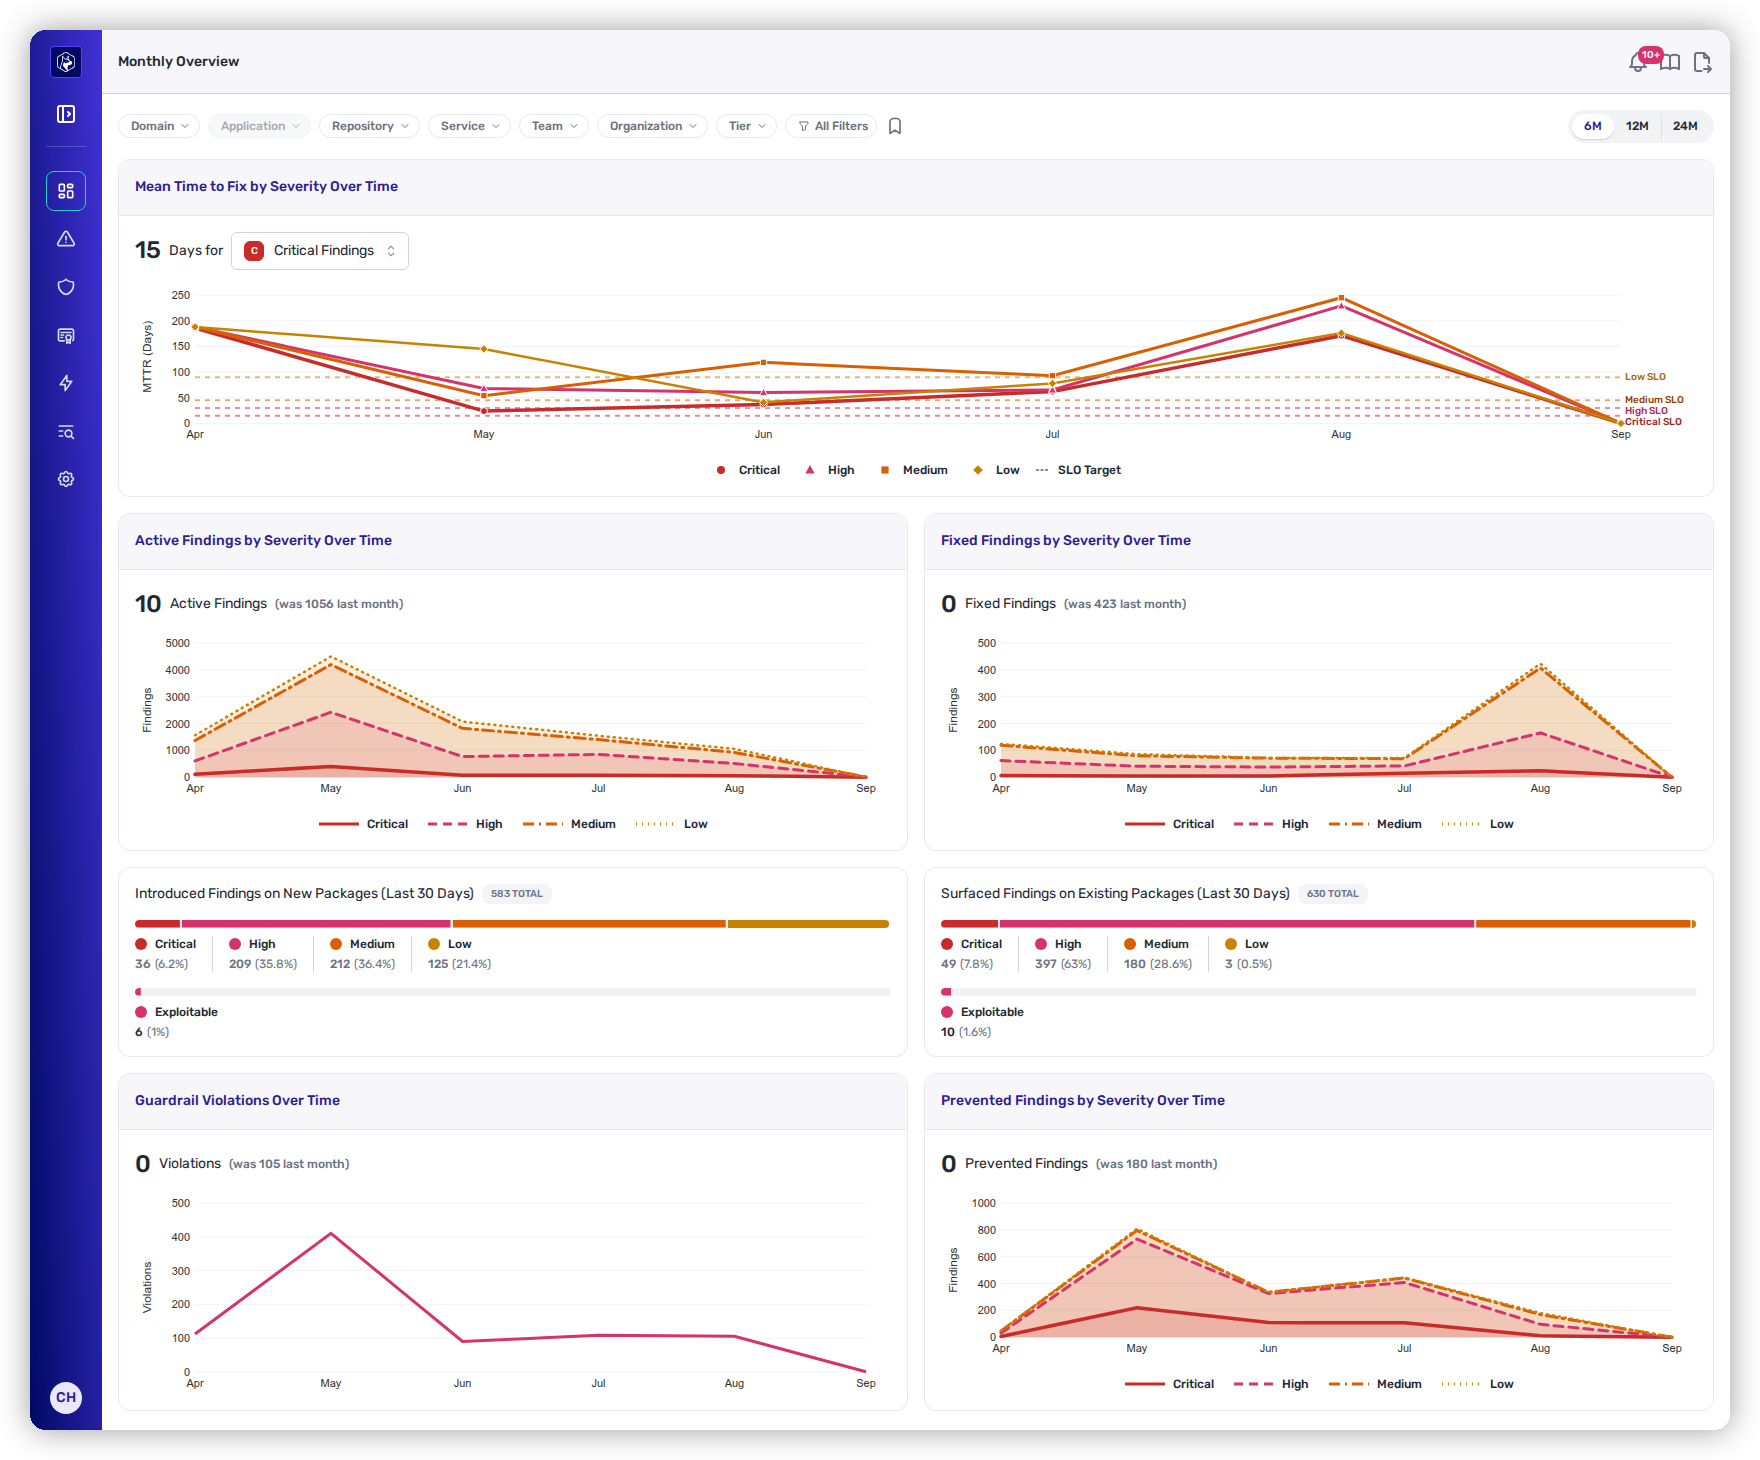
Task: Toggle the sidebar panel collapse icon
Action: pyautogui.click(x=66, y=114)
